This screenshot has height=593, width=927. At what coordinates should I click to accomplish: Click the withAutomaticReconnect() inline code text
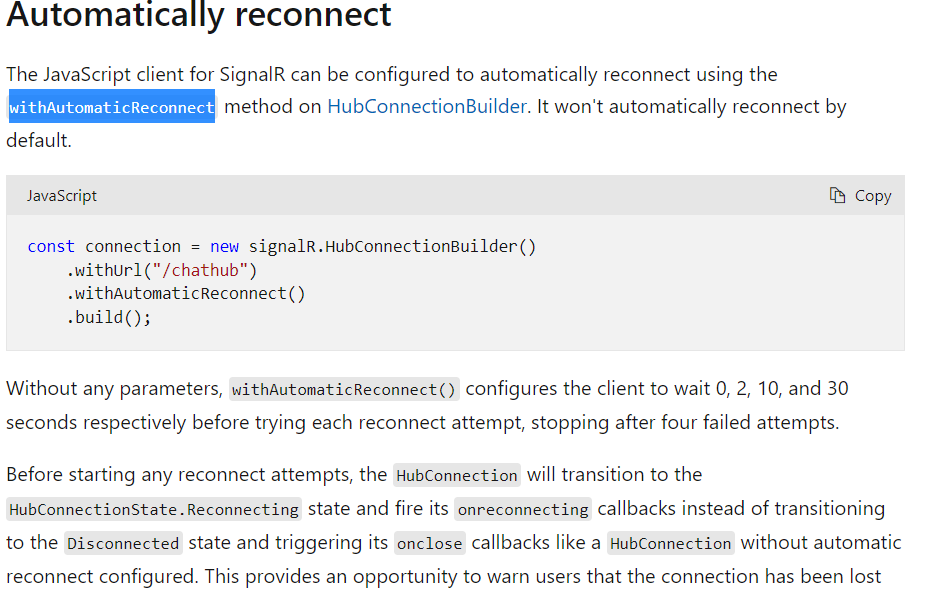coord(344,389)
